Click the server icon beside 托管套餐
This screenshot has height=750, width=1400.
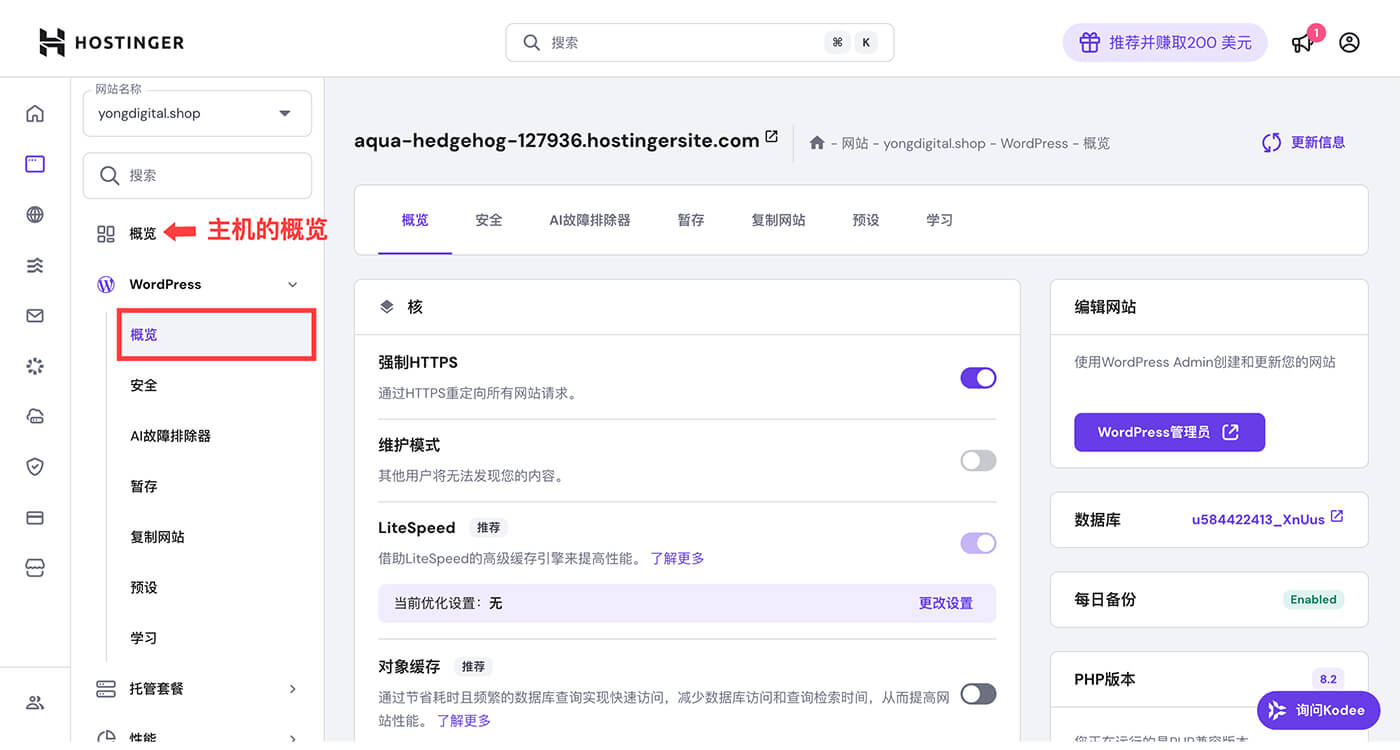(x=106, y=689)
